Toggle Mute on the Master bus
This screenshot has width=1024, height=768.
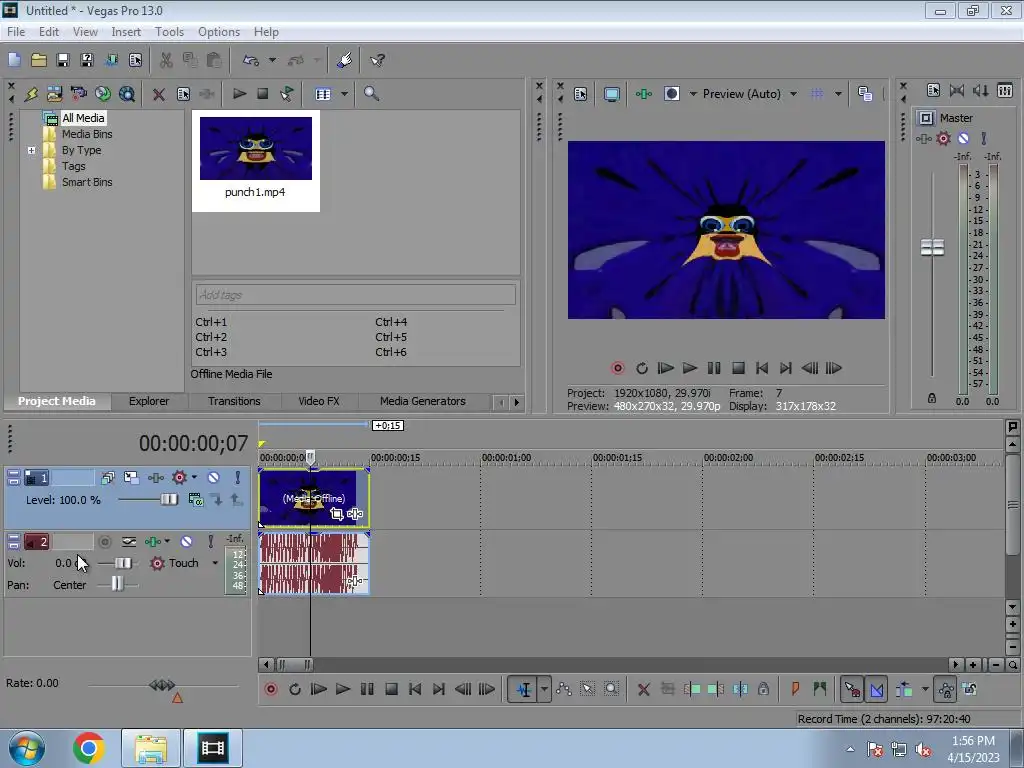pyautogui.click(x=963, y=138)
